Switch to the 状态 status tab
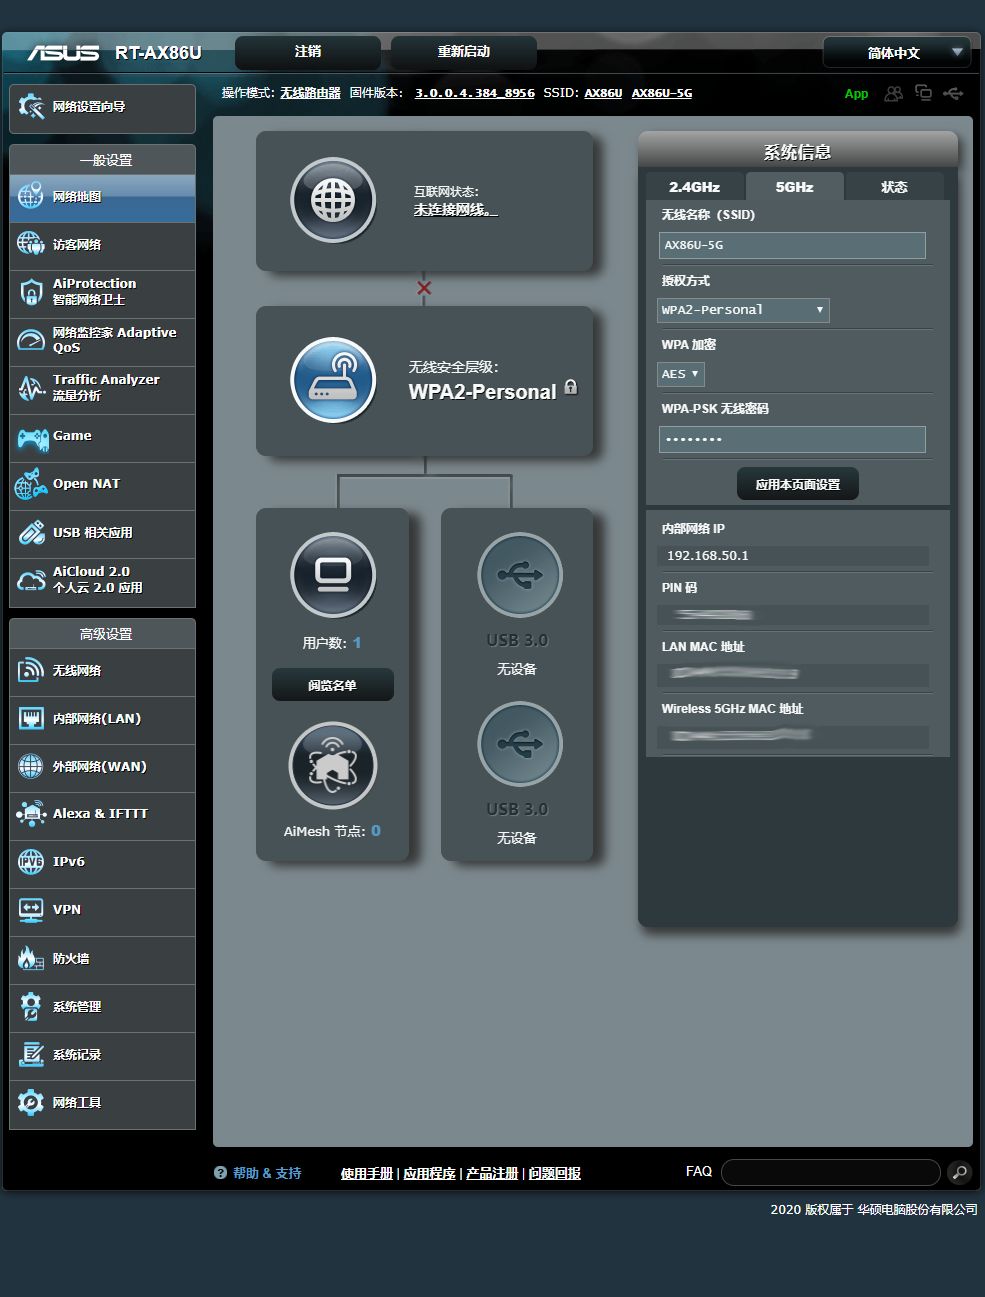The height and width of the screenshot is (1297, 985). (894, 187)
